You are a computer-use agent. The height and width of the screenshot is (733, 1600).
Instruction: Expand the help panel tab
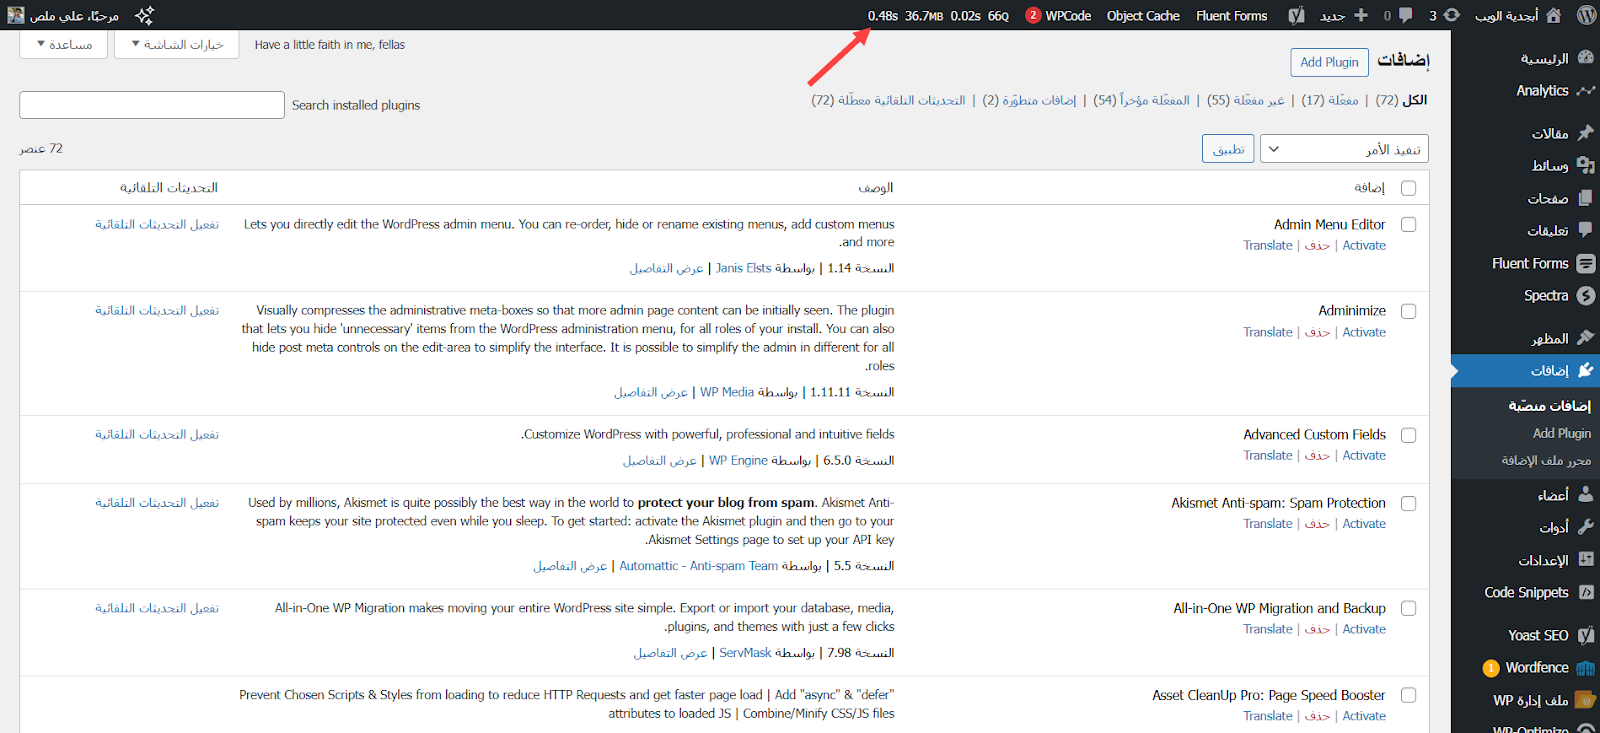[x=64, y=45]
